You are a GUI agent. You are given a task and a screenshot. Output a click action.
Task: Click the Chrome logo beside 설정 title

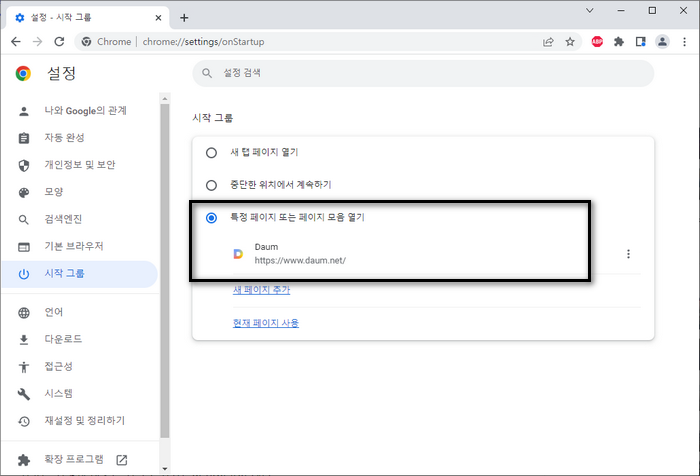23,73
